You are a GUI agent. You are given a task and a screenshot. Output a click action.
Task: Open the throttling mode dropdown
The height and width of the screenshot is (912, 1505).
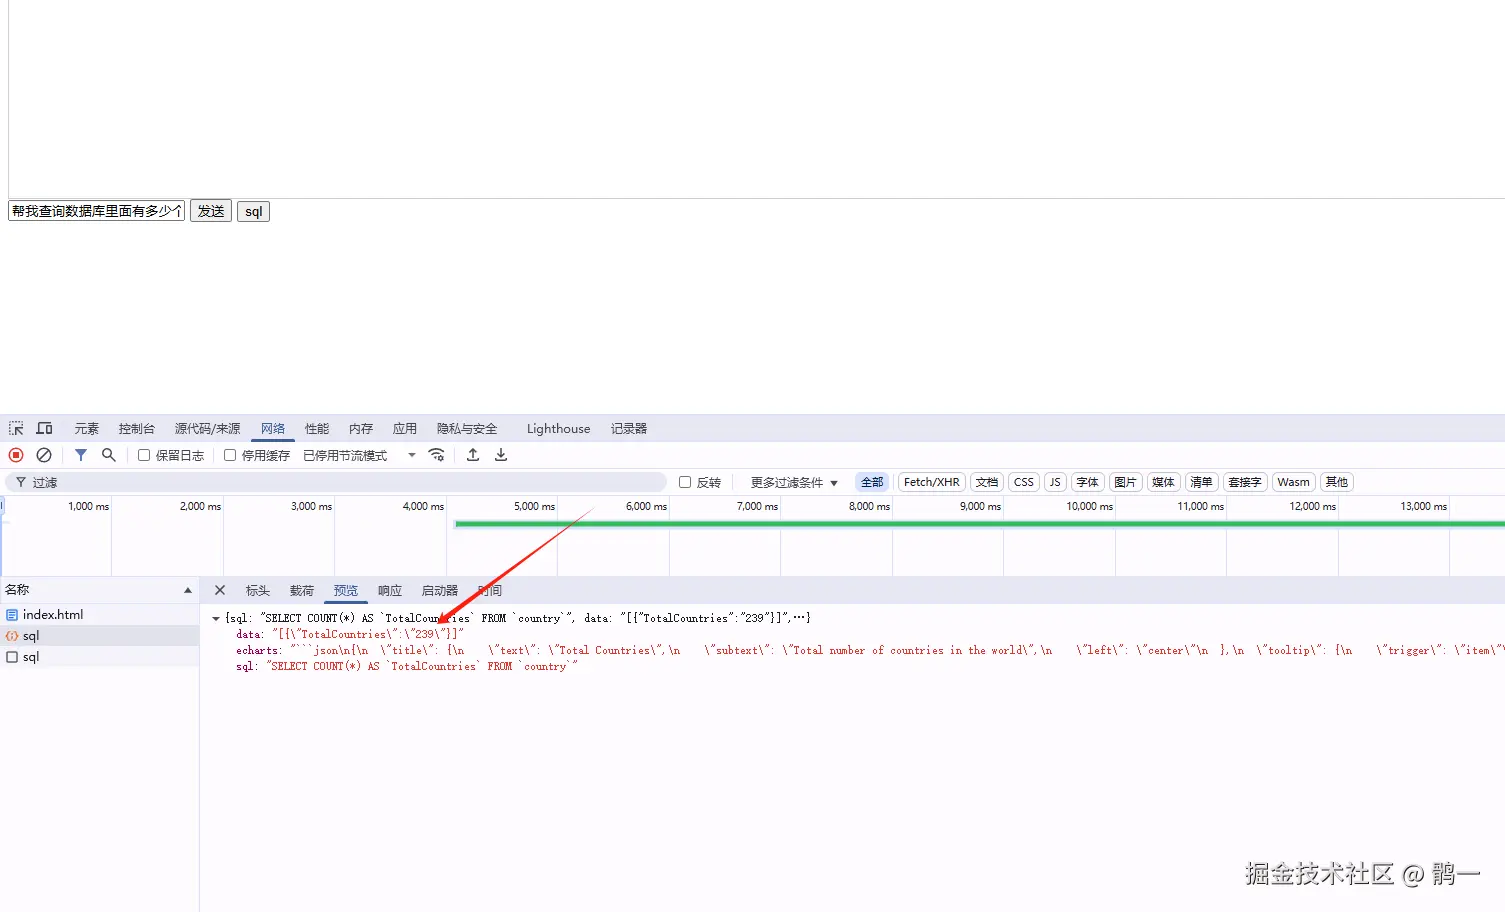(360, 455)
